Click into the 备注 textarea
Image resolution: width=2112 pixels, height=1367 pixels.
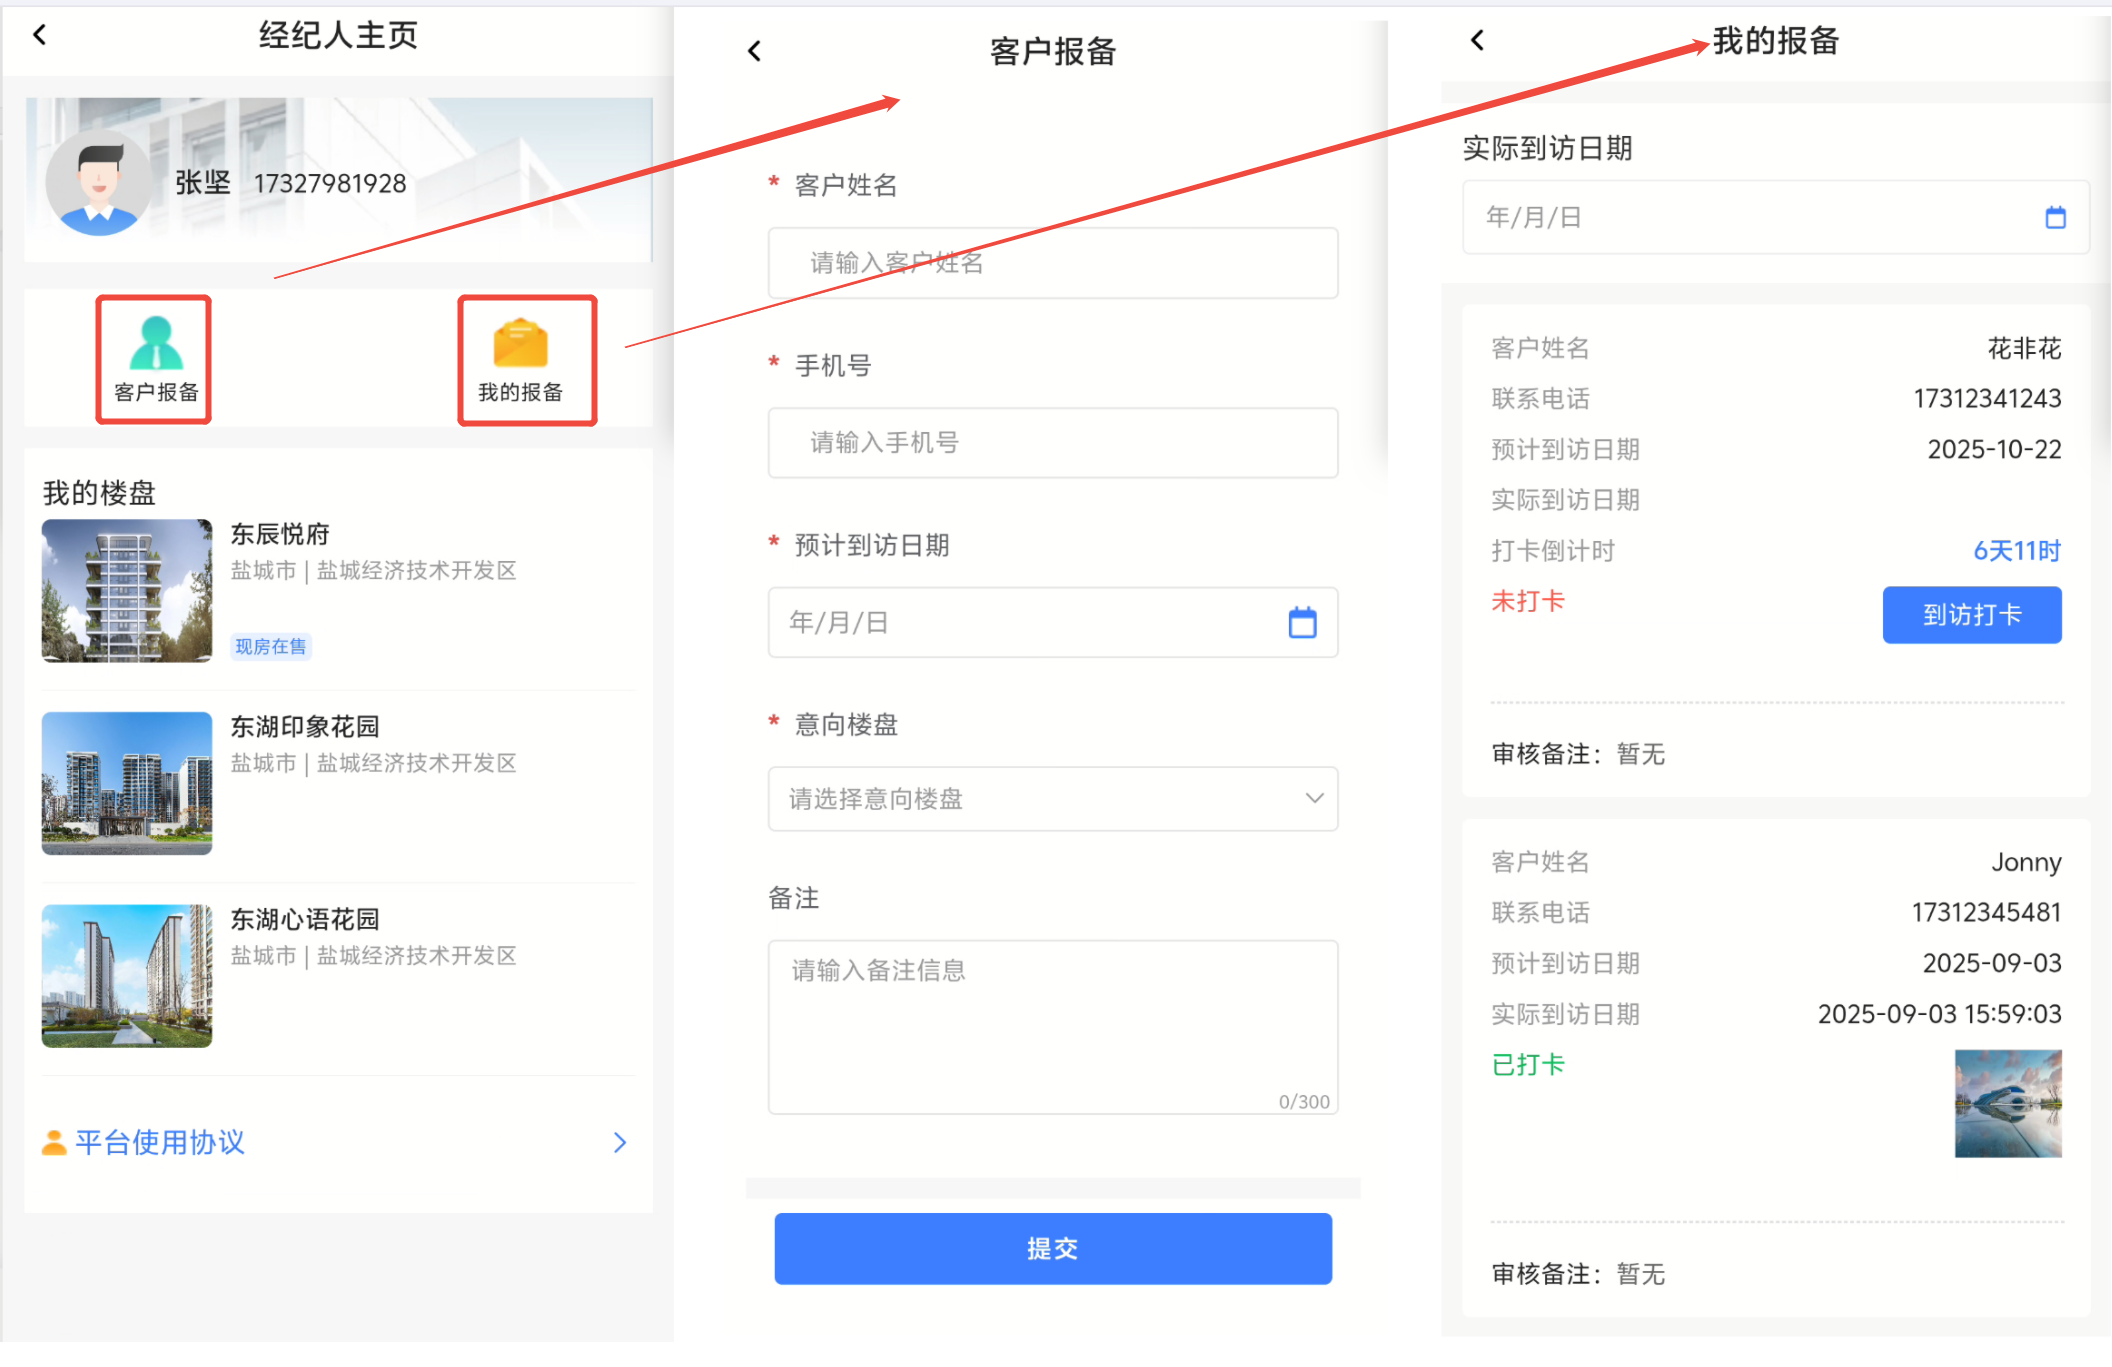point(1052,1025)
